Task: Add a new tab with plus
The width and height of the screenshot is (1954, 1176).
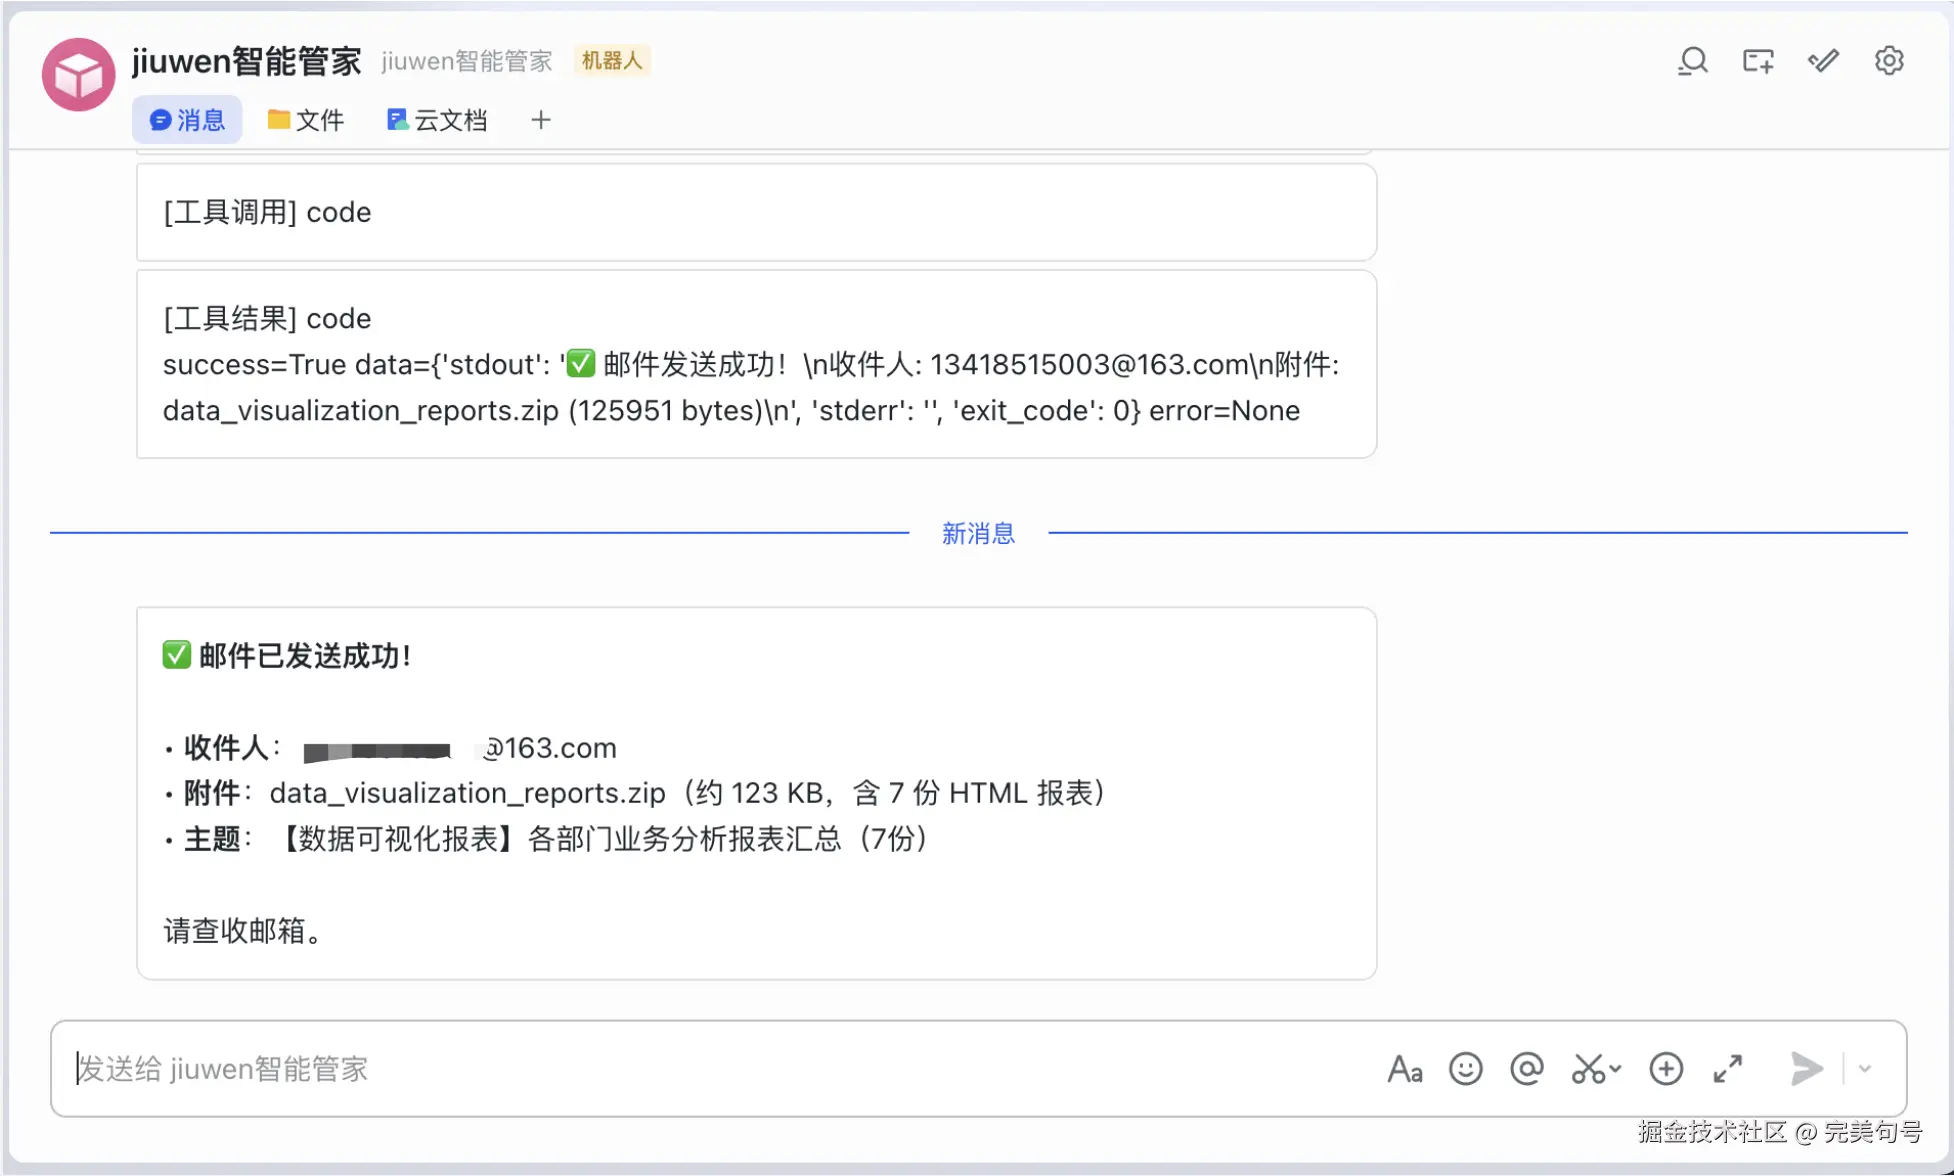Action: click(x=541, y=120)
